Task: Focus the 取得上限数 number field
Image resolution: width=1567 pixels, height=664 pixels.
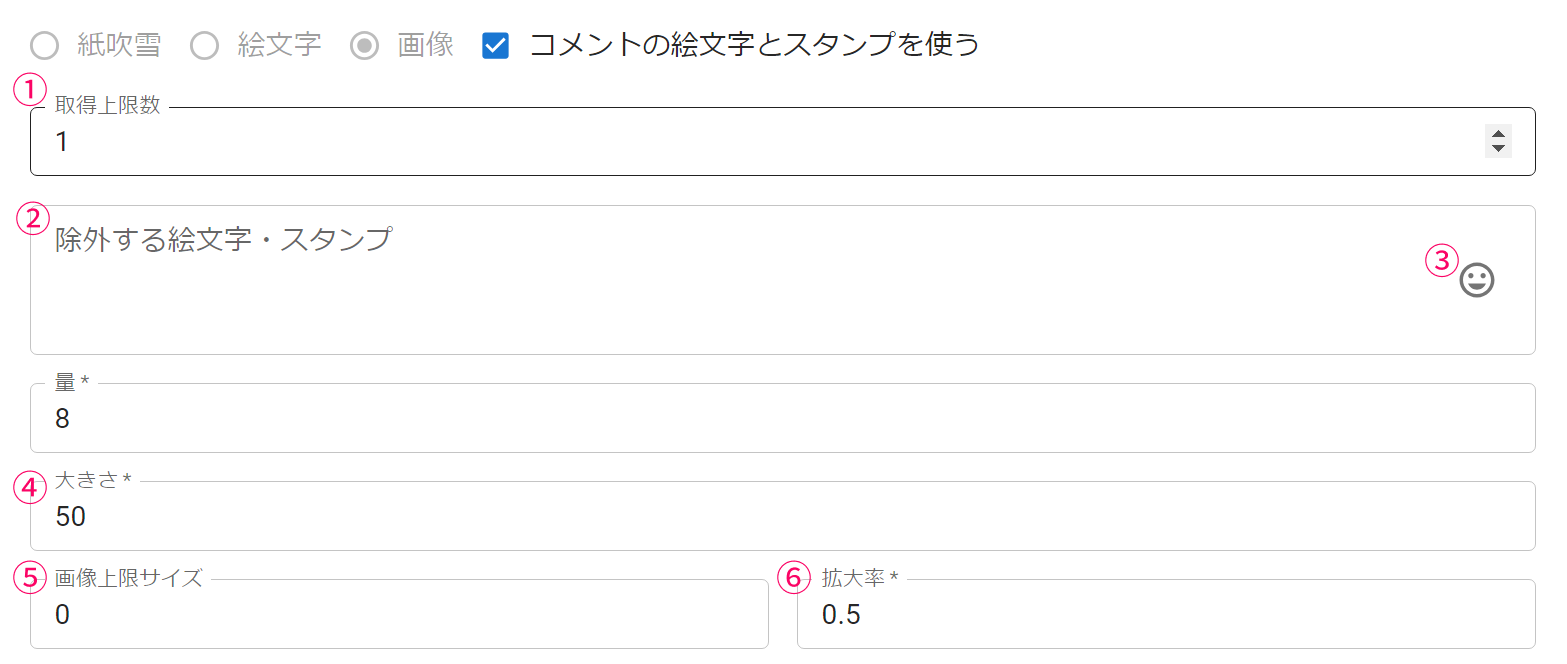Action: click(x=700, y=142)
